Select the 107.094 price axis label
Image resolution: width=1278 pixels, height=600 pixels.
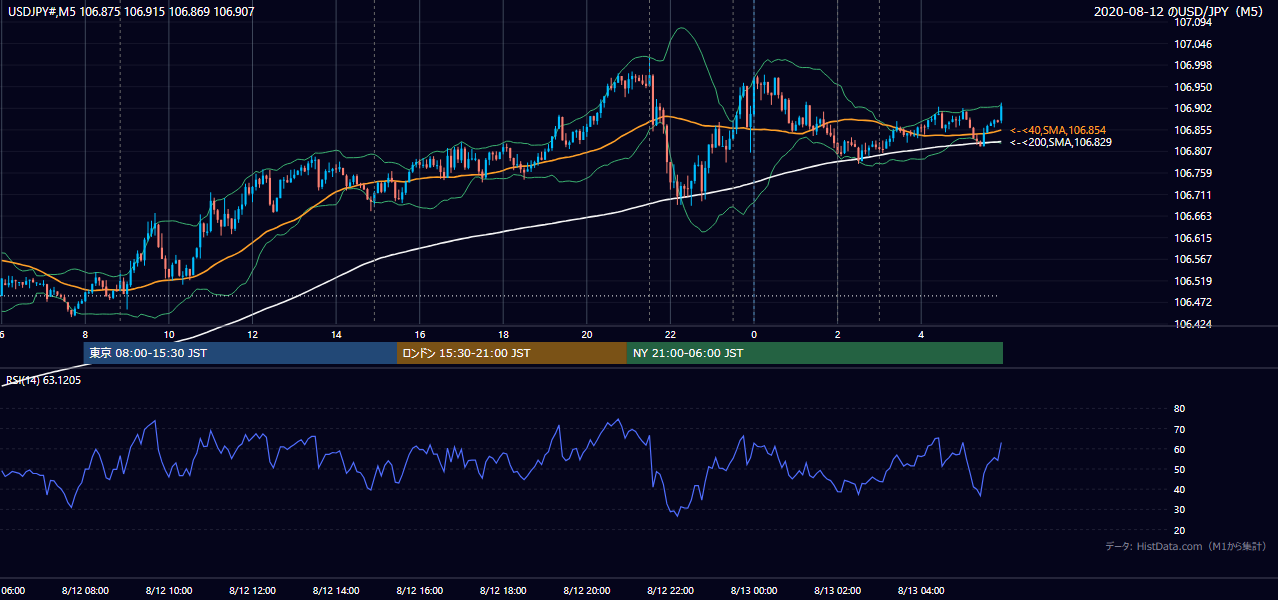click(x=1193, y=22)
